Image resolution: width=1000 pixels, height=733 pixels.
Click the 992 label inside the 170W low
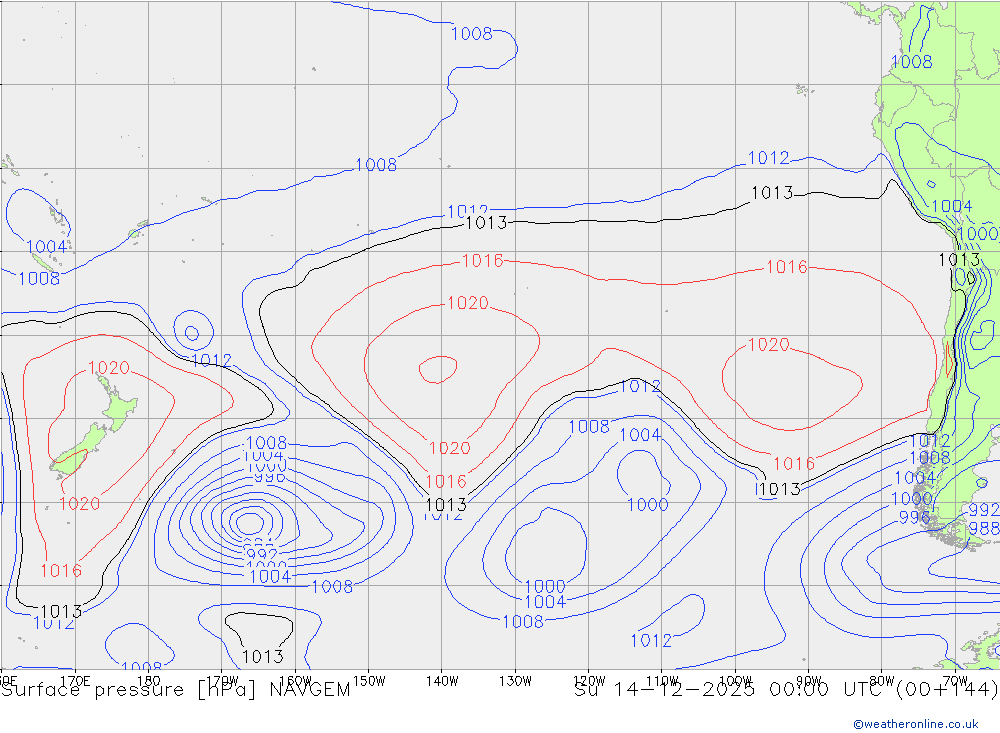261,554
